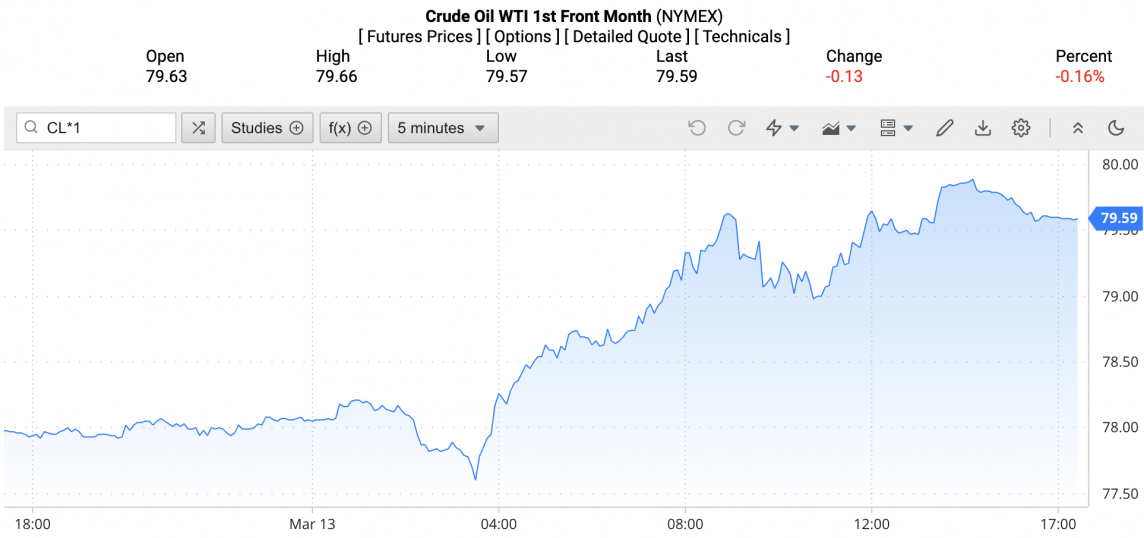
Task: Click the 79.59 current price marker
Action: pos(1117,217)
